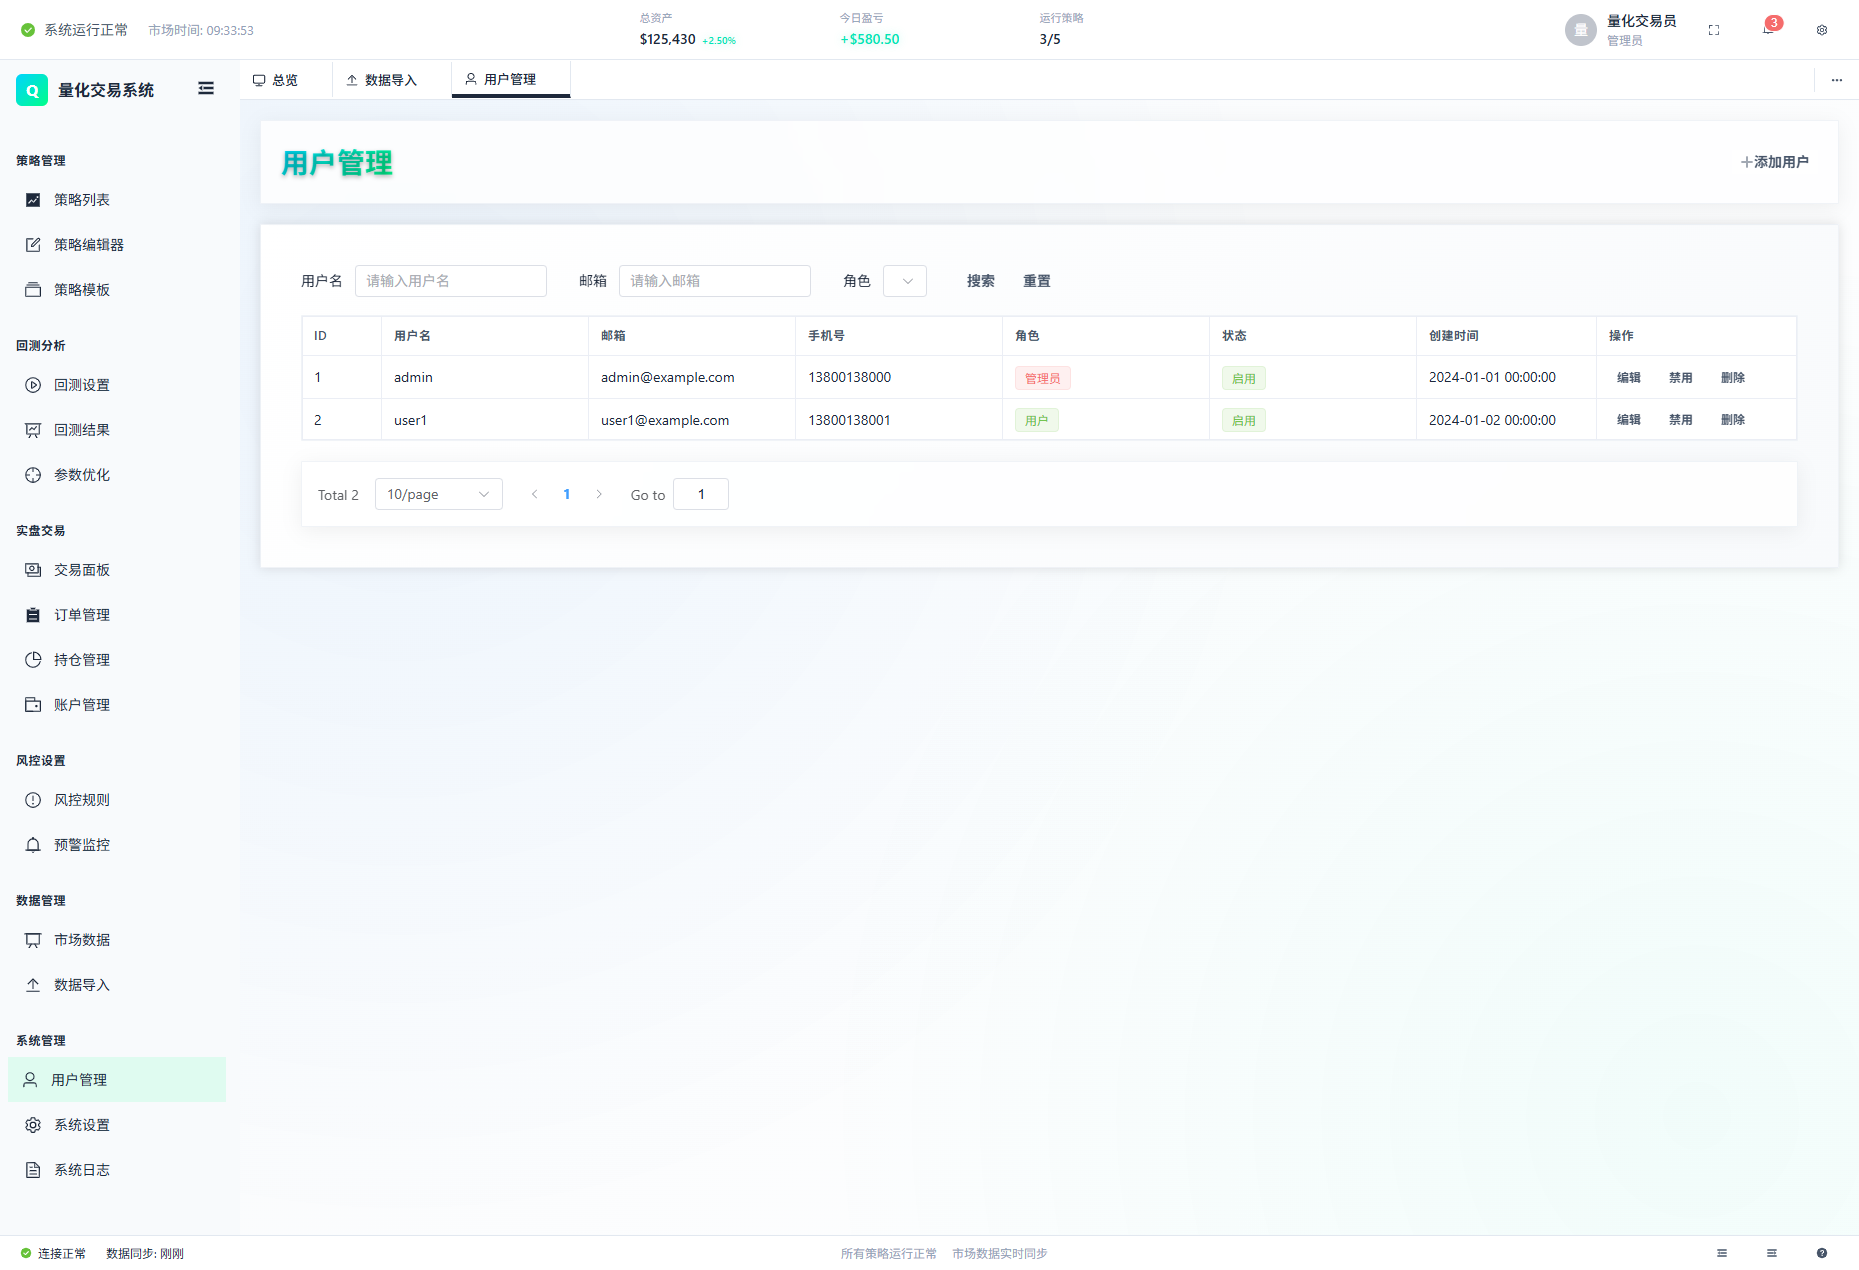
Task: Open 回测结果 in the sidebar
Action: (117, 430)
